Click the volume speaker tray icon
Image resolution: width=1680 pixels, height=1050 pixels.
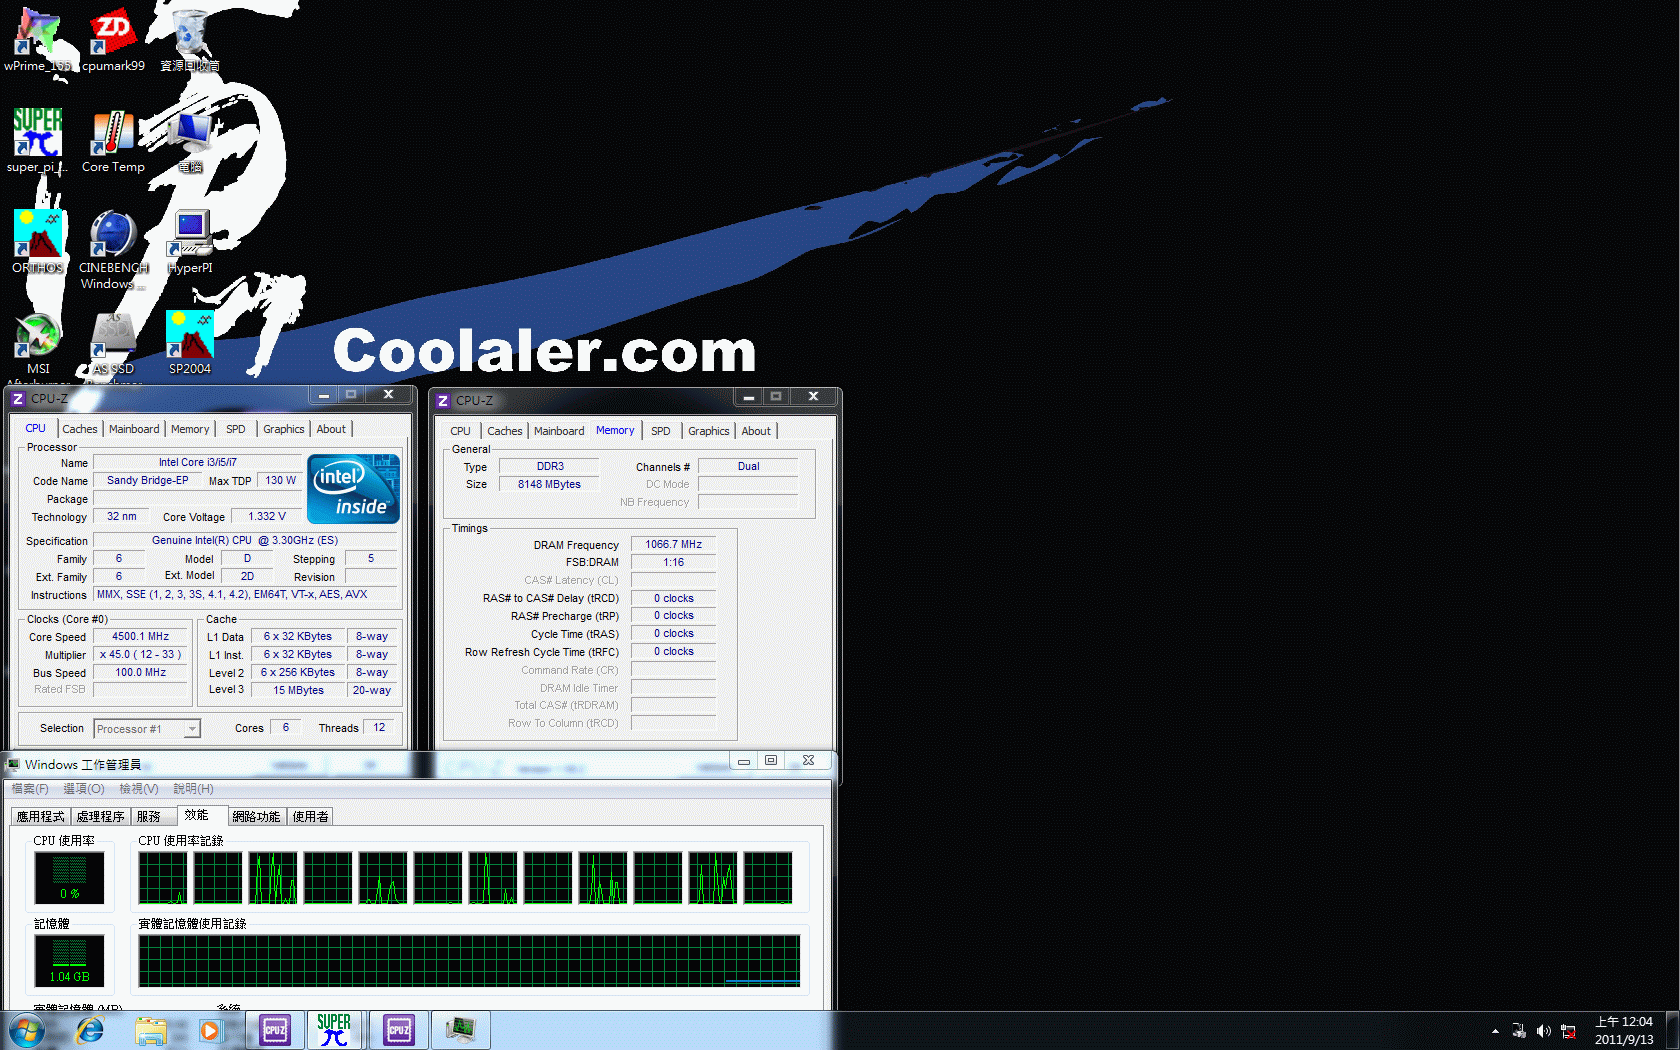point(1543,1031)
